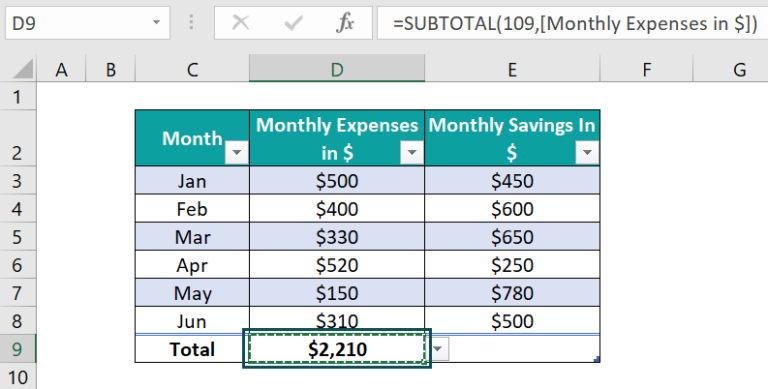Select row 3 header

pos(18,181)
